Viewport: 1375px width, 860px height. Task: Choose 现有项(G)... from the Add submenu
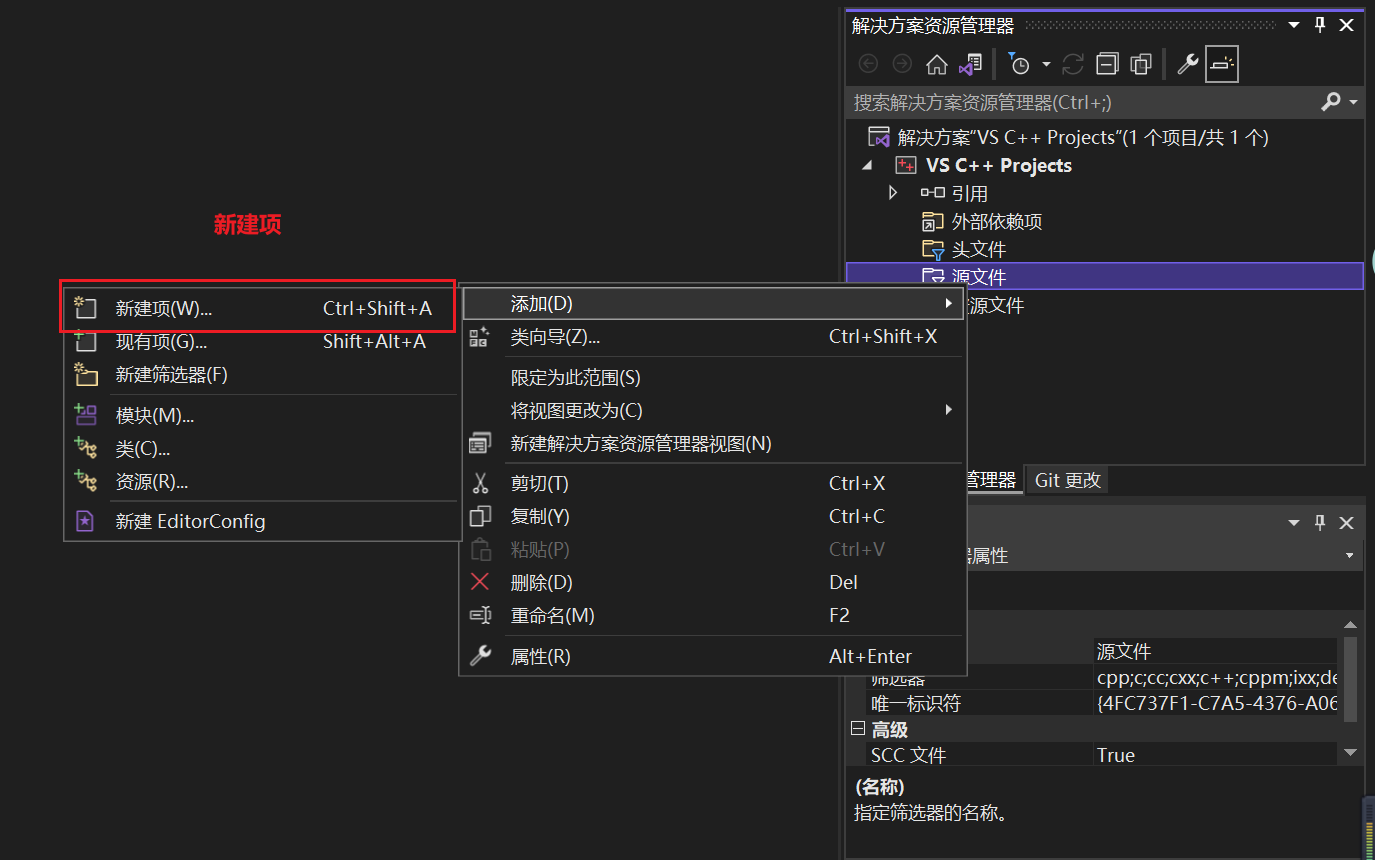click(262, 342)
